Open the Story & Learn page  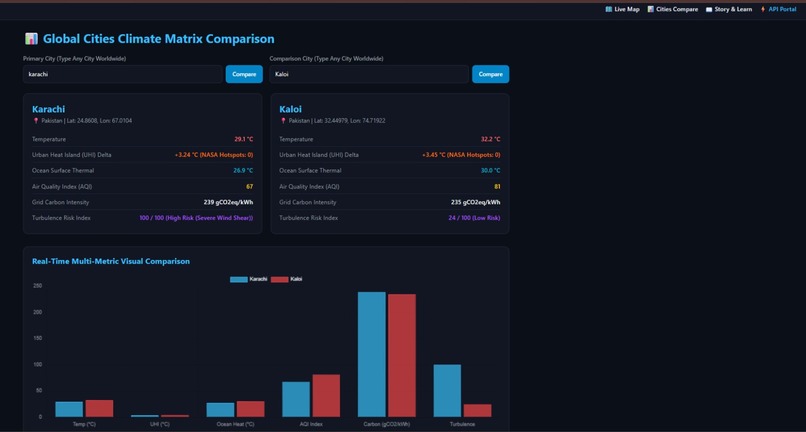click(x=729, y=9)
